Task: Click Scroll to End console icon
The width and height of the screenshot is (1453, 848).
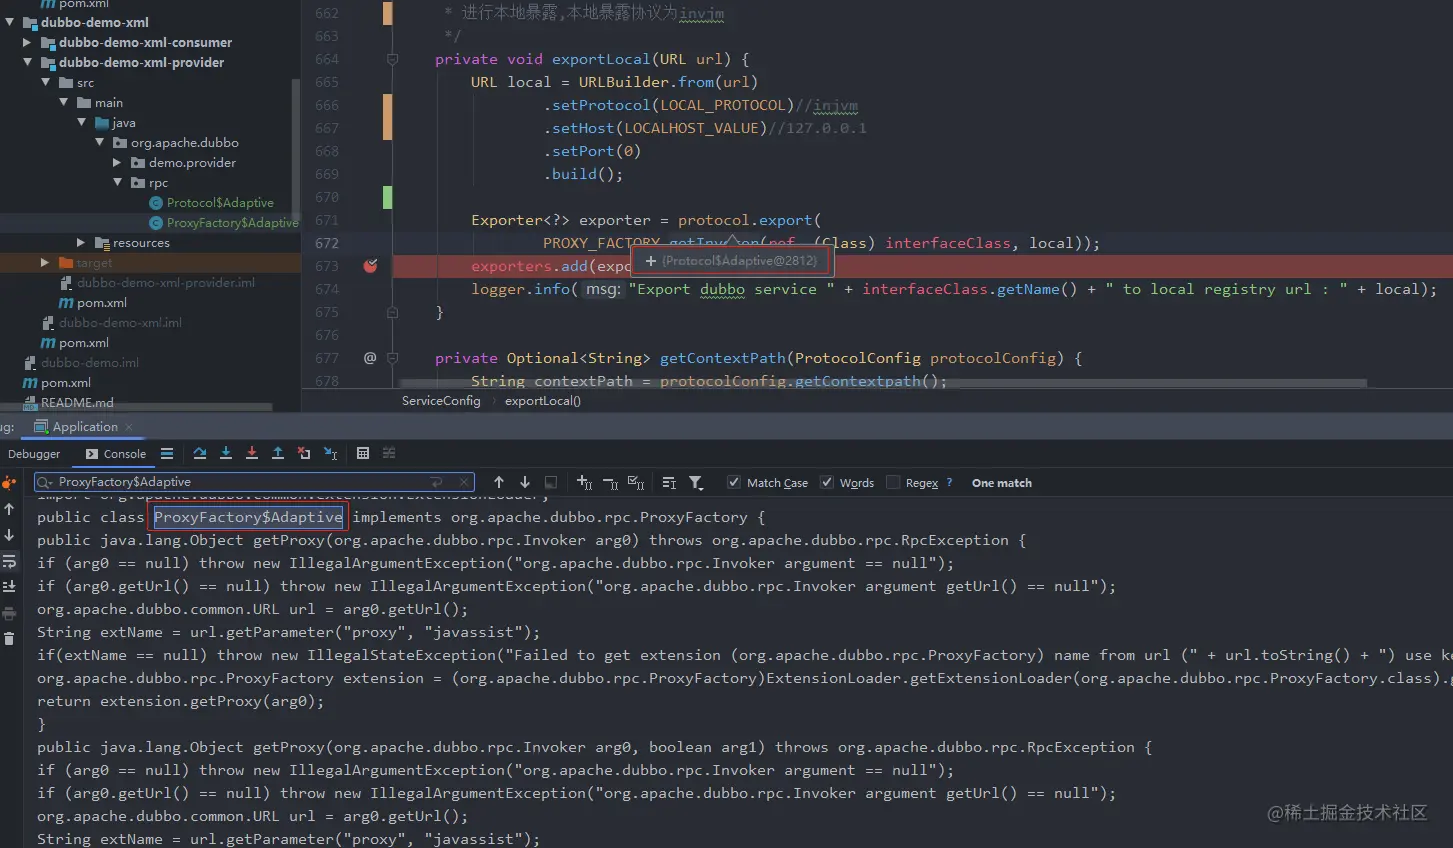Action: (9, 587)
